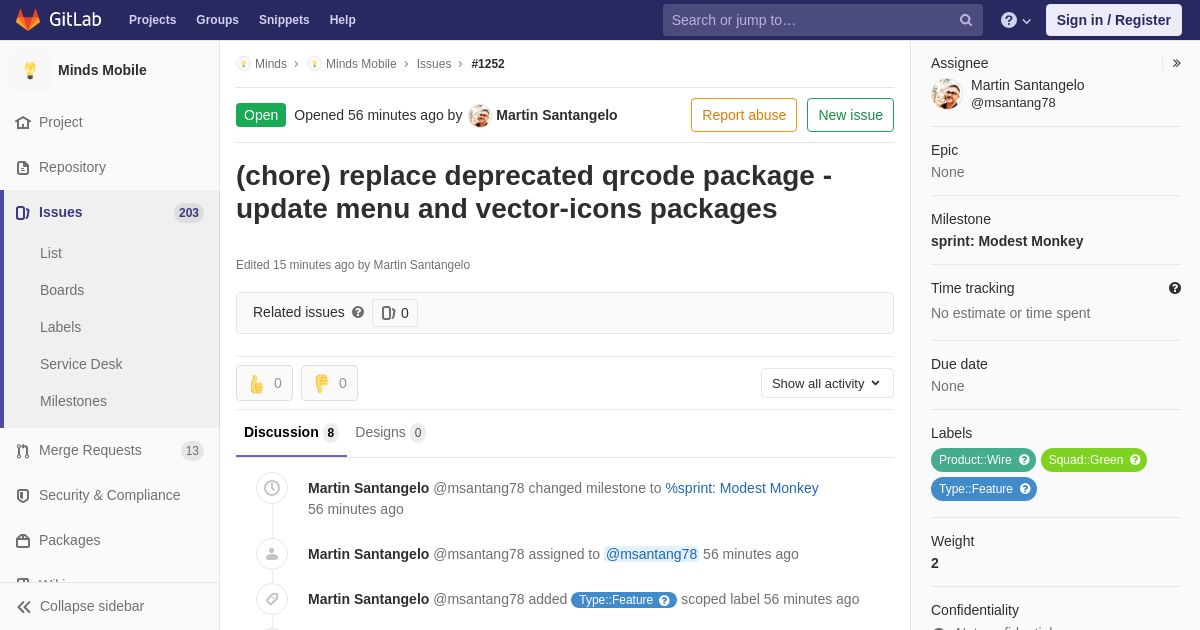Click Type::Feature help icon in activity
Image resolution: width=1200 pixels, height=630 pixels.
click(x=664, y=600)
